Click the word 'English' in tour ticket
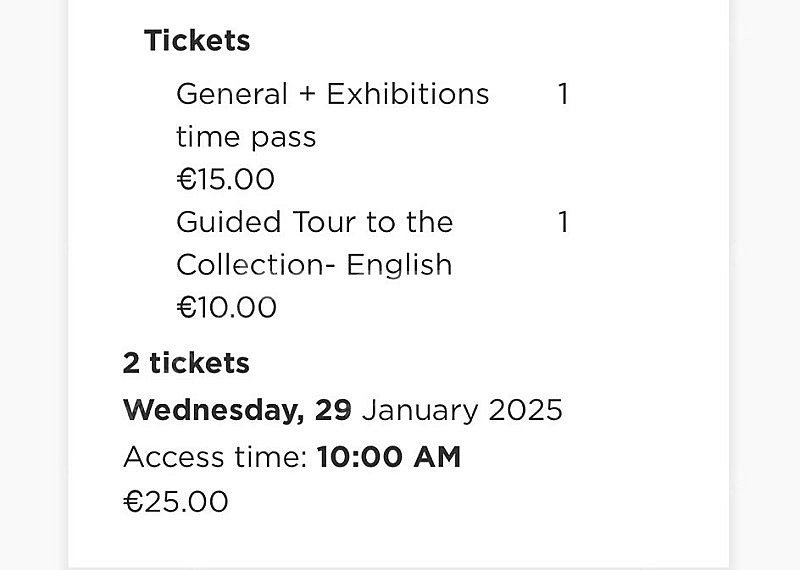Viewport: 800px width, 570px height. [x=399, y=265]
